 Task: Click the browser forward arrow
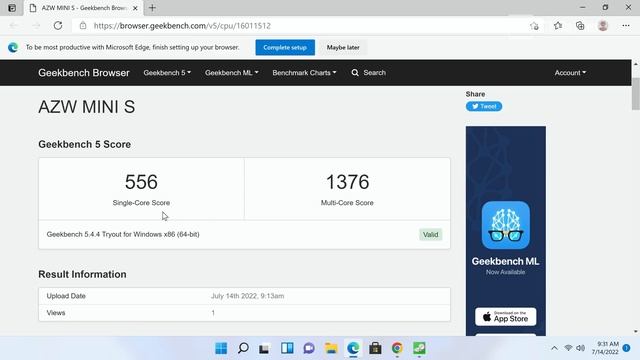coord(36,26)
